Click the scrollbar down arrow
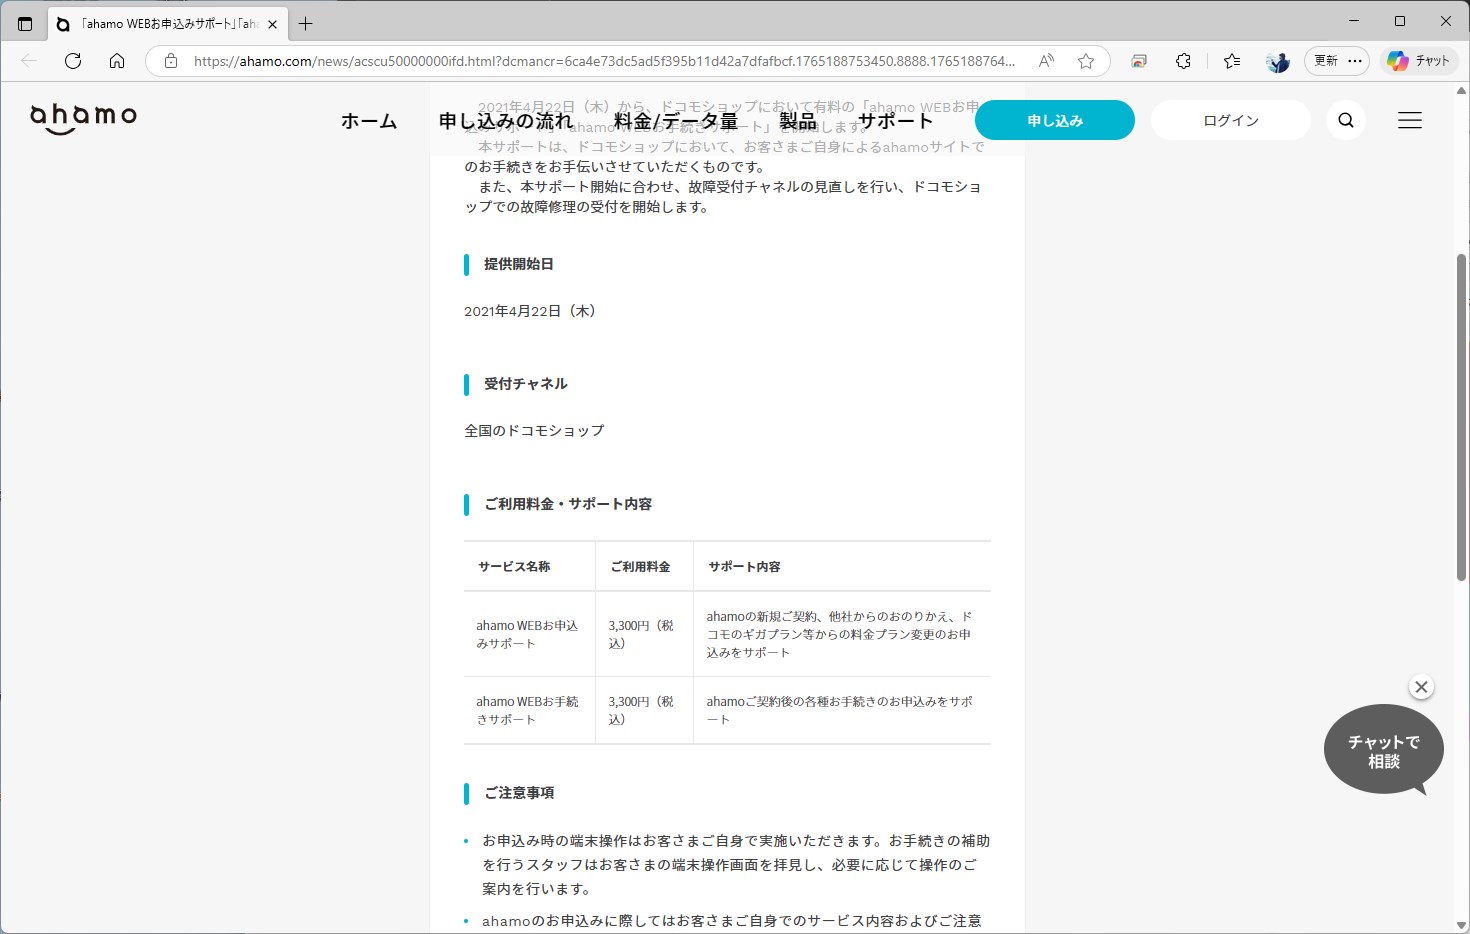This screenshot has height=934, width=1470. (1462, 925)
